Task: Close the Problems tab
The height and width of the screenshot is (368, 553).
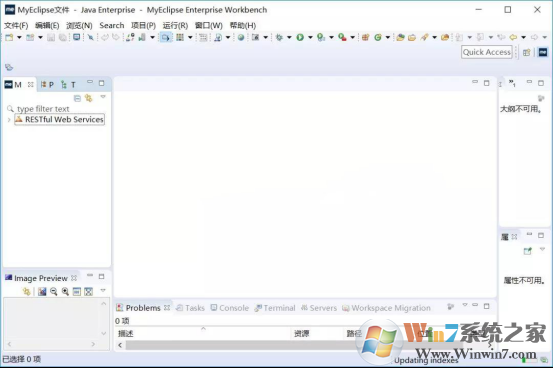Action: click(x=167, y=308)
